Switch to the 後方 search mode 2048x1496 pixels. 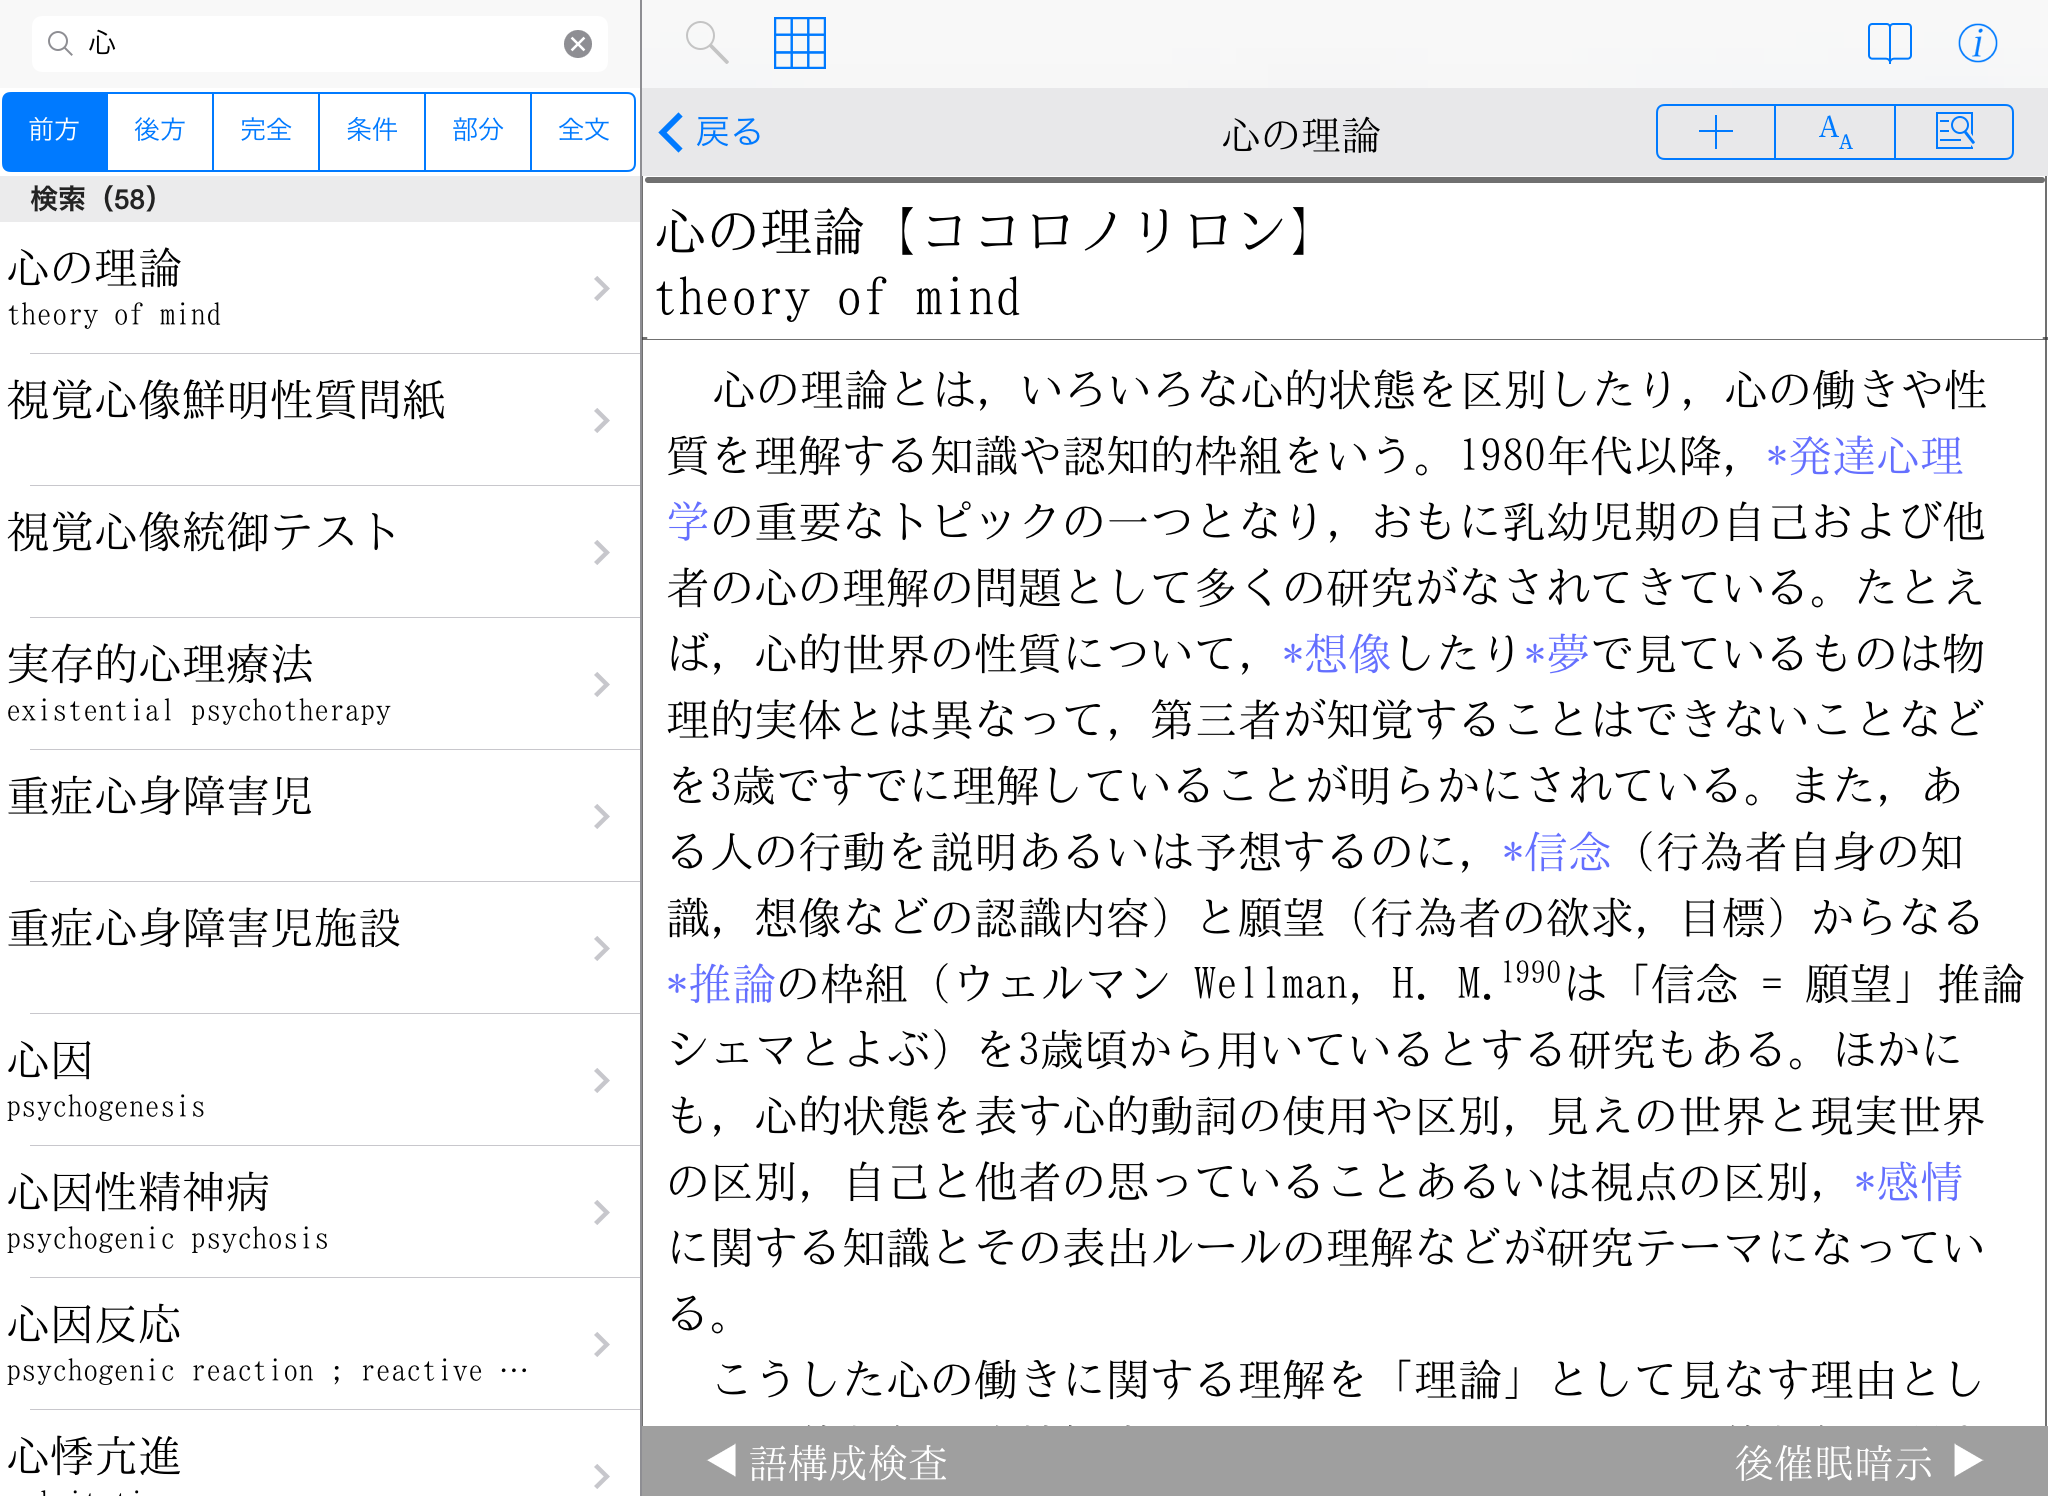pyautogui.click(x=160, y=131)
